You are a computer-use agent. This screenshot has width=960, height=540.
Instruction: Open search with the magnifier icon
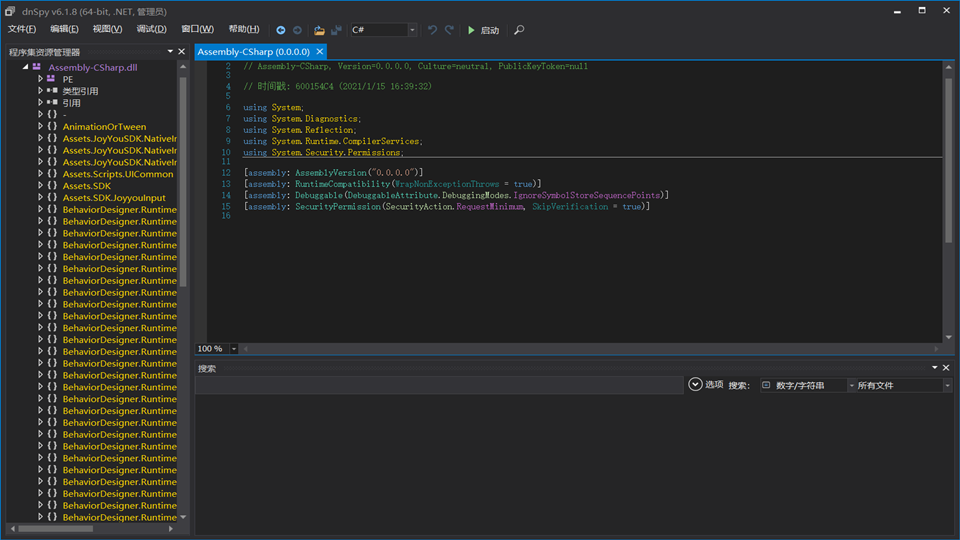click(x=519, y=30)
